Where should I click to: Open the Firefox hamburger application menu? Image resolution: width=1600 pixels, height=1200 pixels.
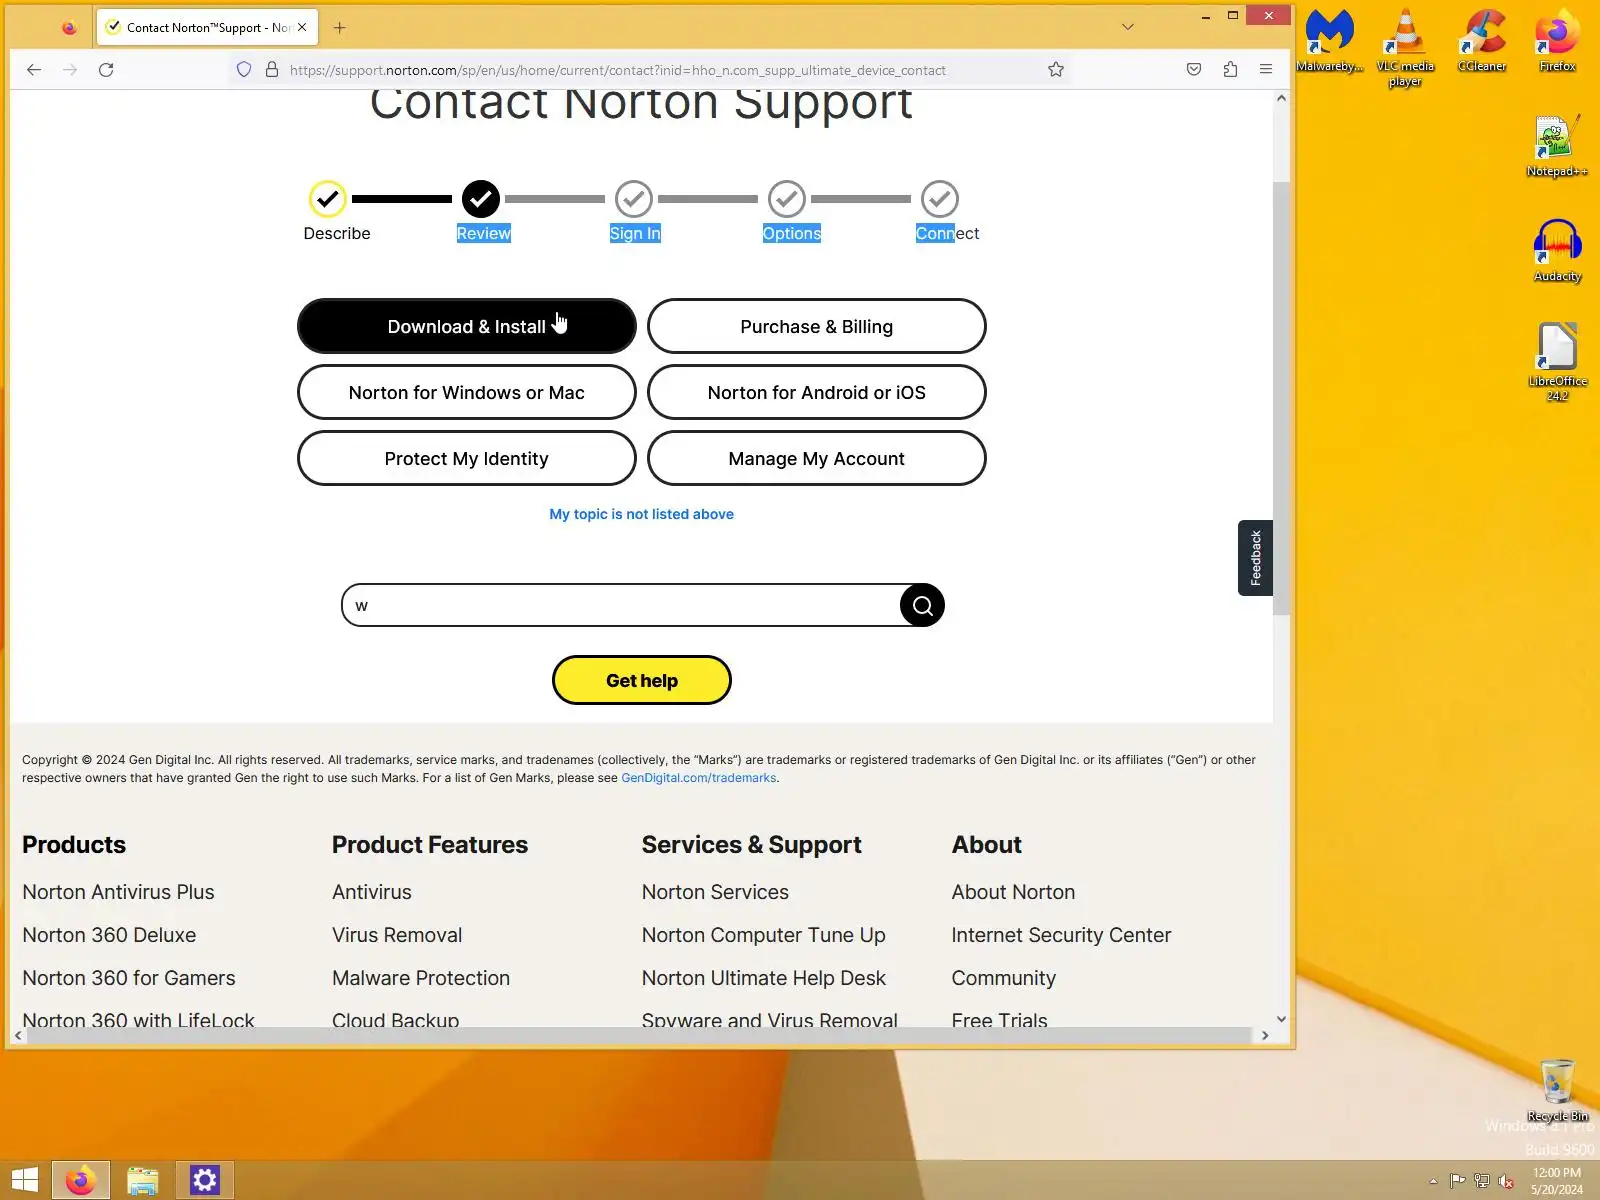pyautogui.click(x=1266, y=70)
